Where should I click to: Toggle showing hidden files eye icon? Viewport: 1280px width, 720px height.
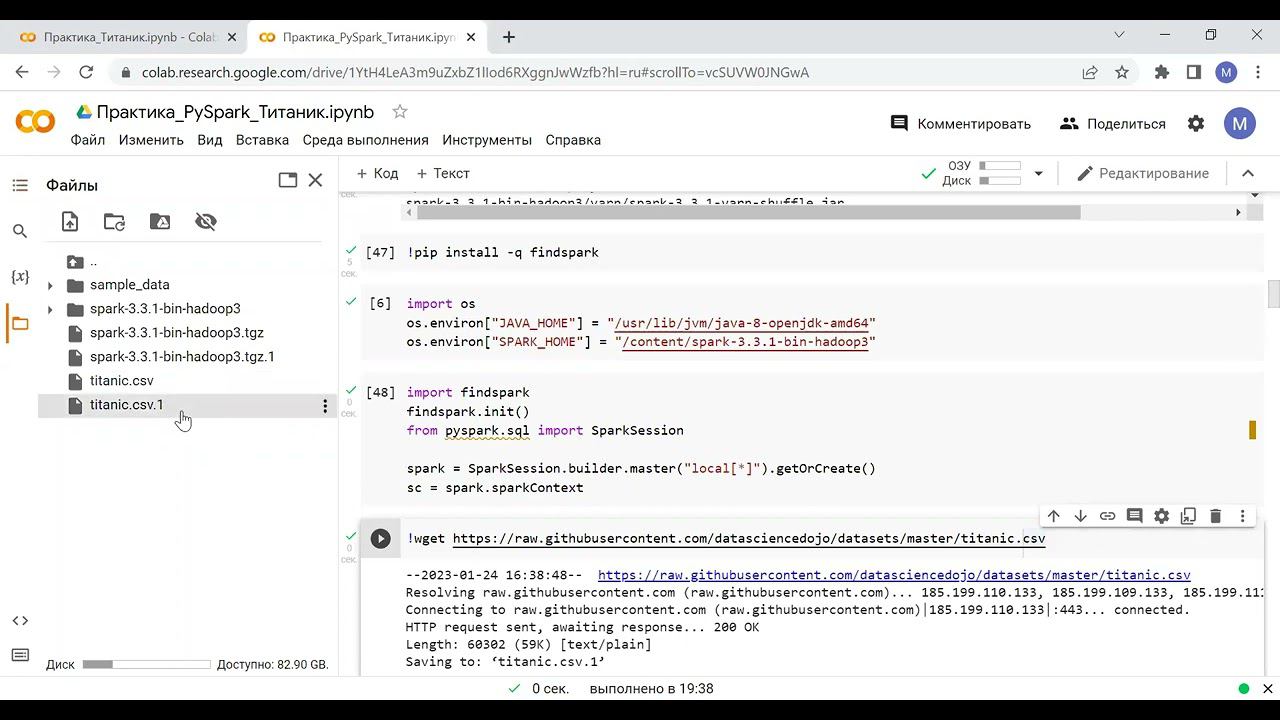pyautogui.click(x=206, y=222)
